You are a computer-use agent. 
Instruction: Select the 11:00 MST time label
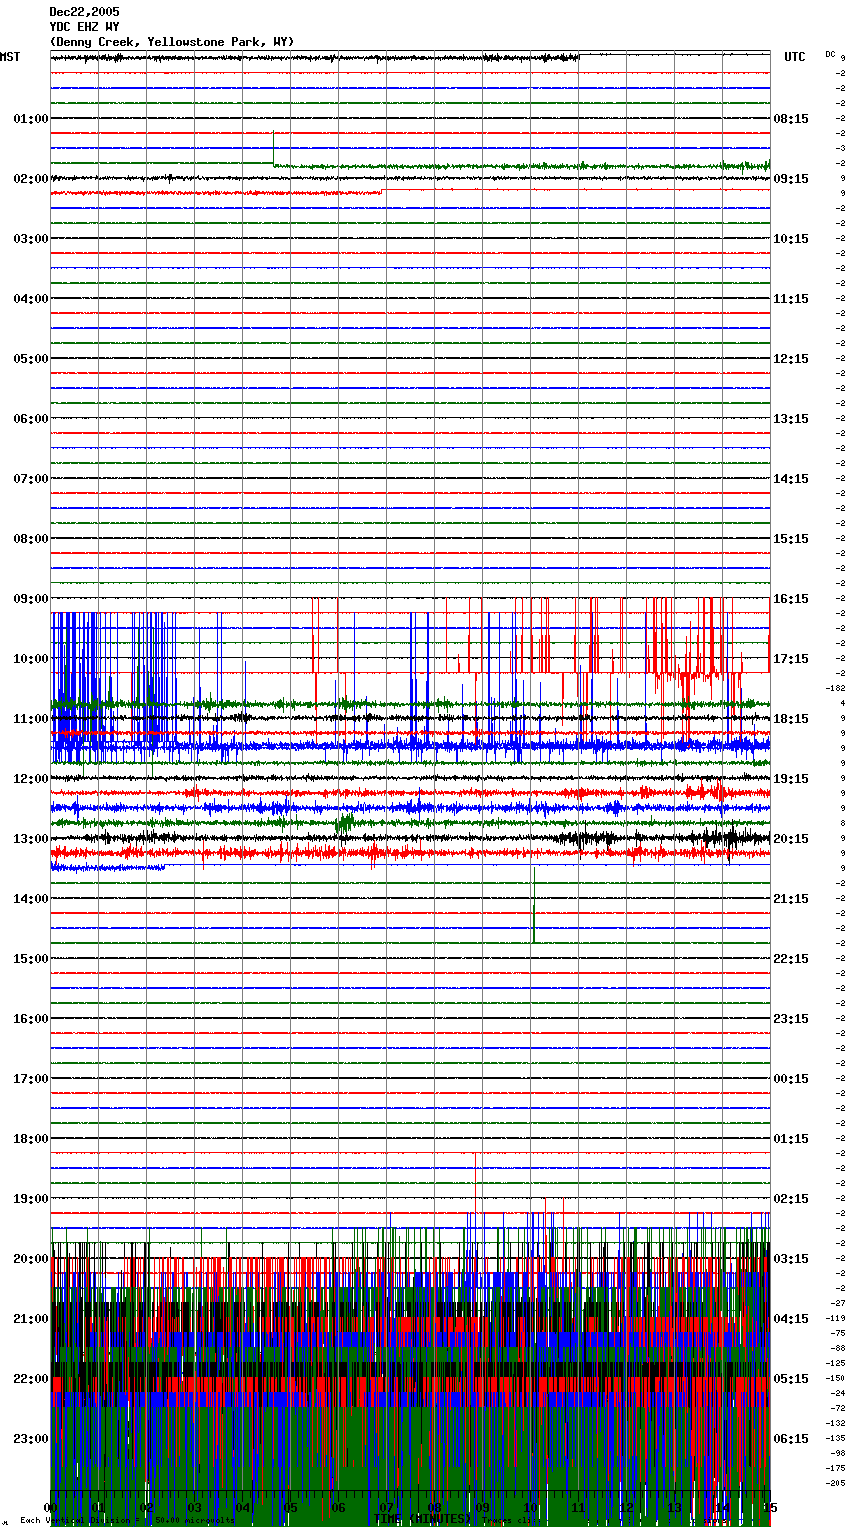(x=31, y=719)
